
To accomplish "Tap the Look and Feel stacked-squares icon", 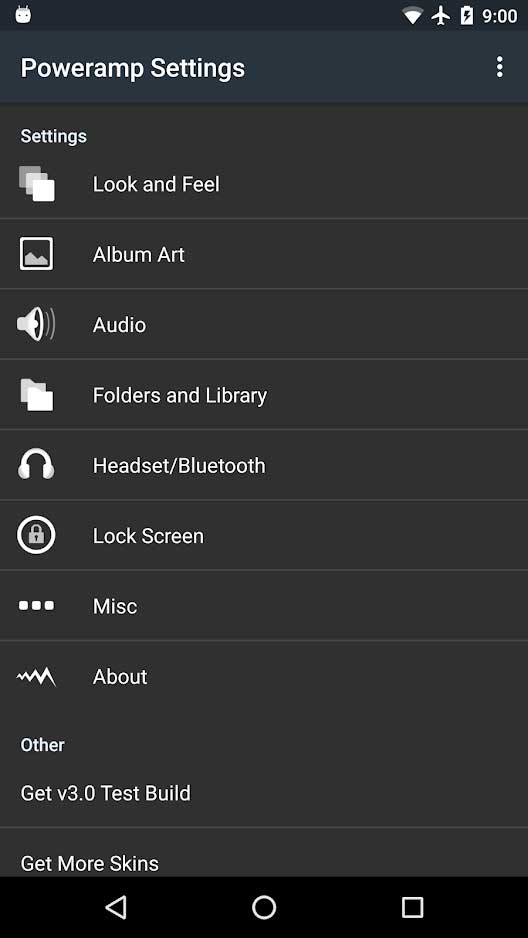I will coord(36,184).
